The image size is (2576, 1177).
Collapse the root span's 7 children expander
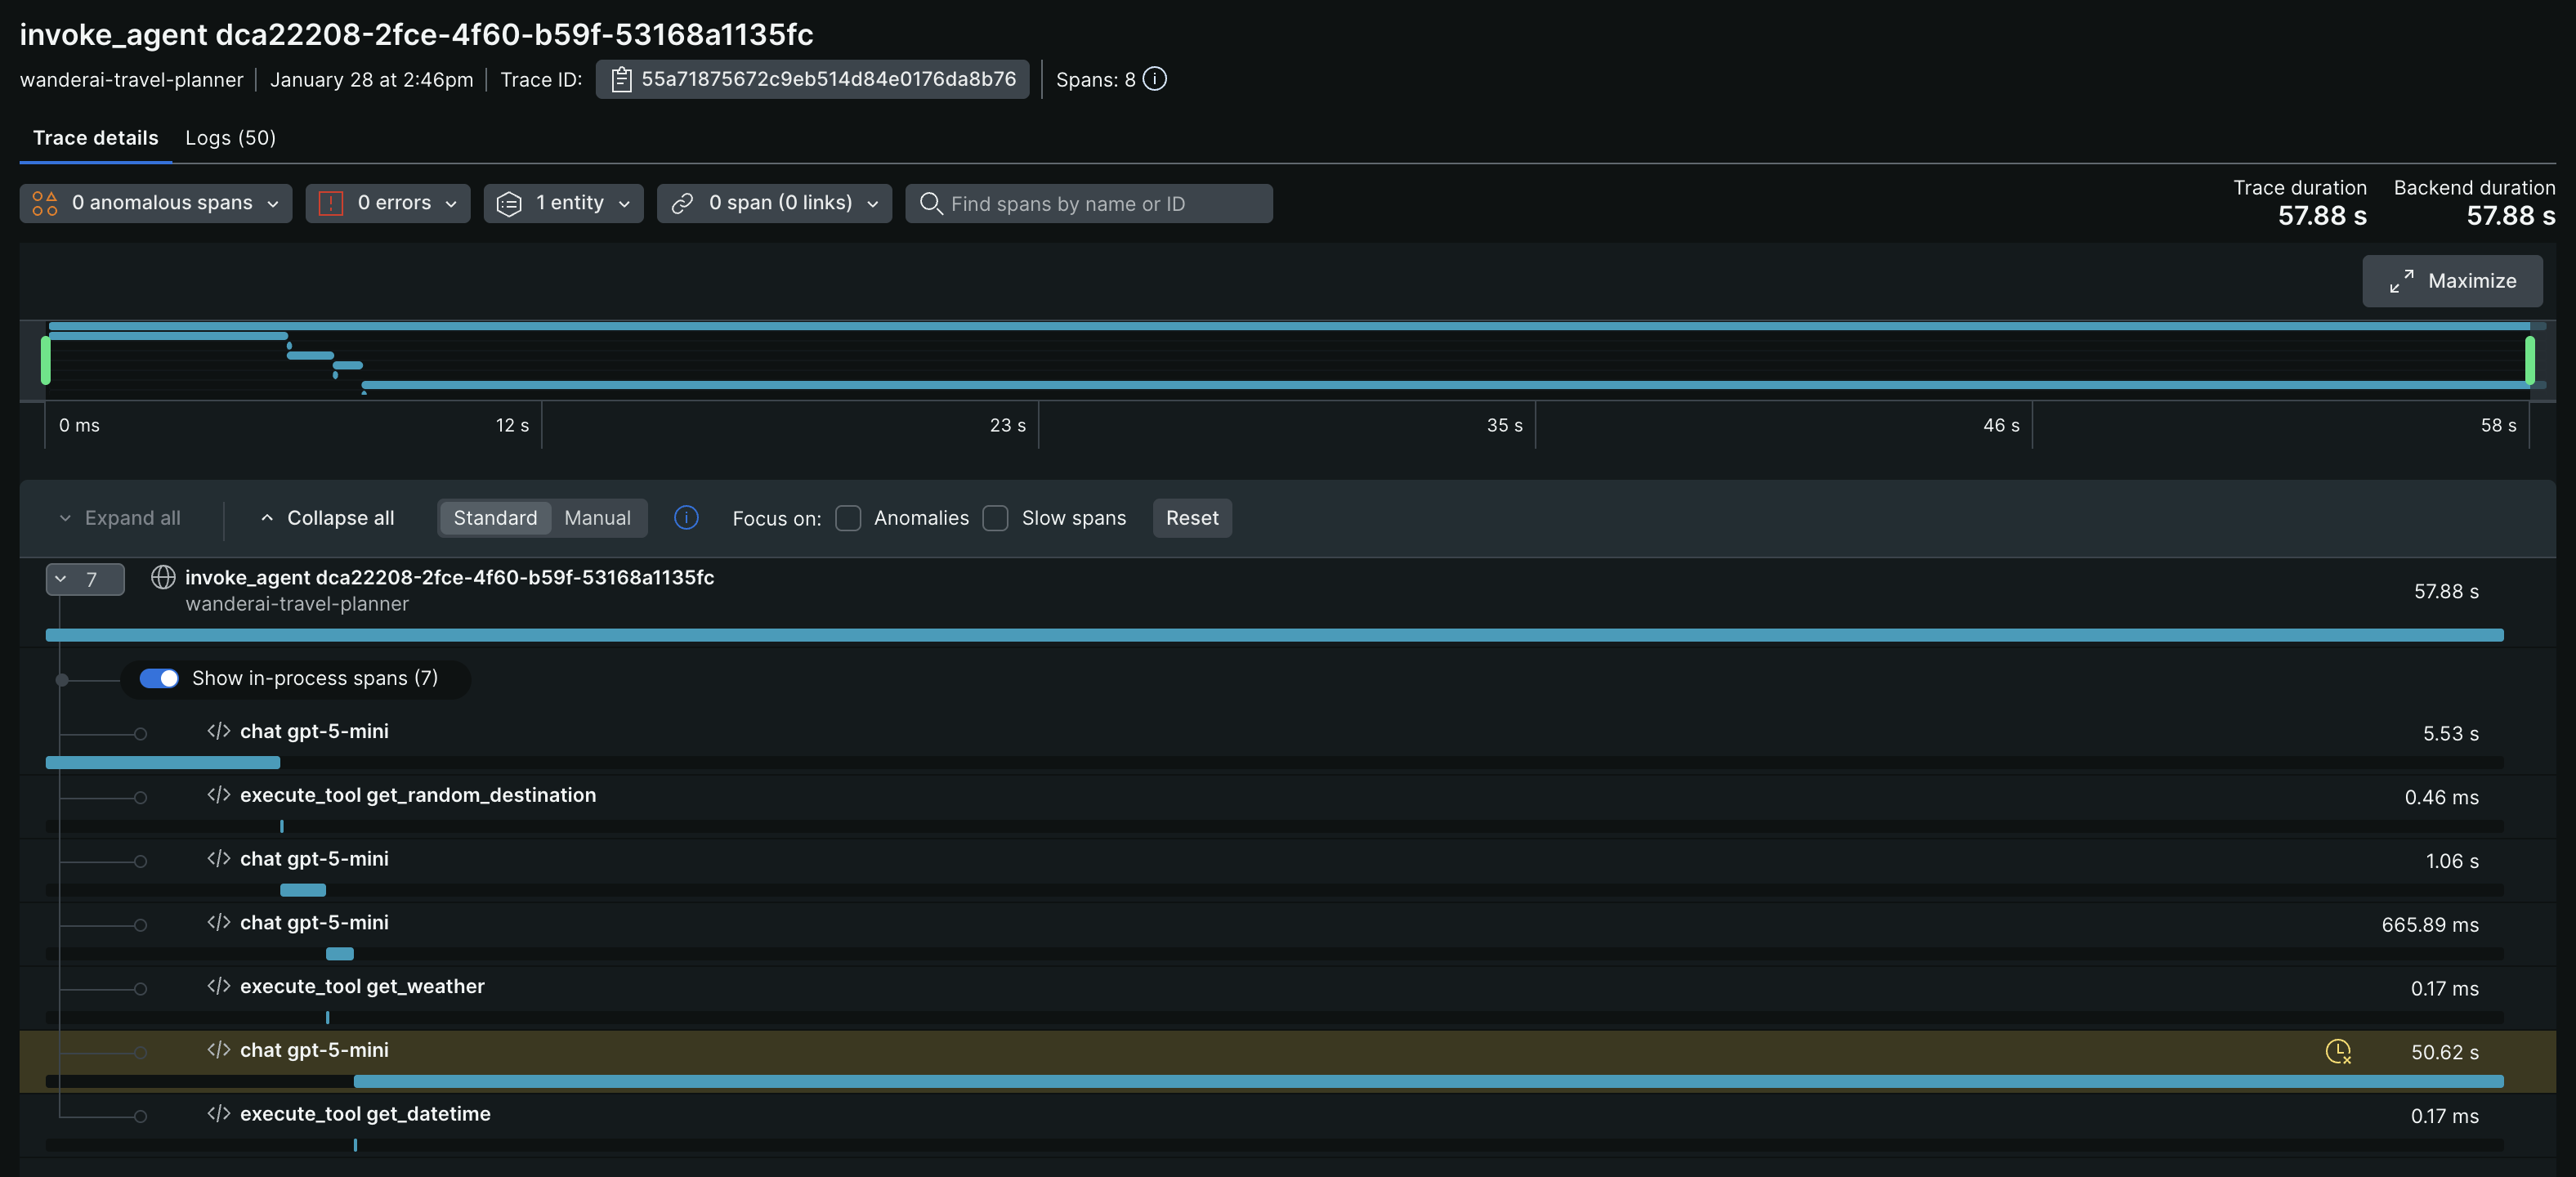pyautogui.click(x=85, y=579)
